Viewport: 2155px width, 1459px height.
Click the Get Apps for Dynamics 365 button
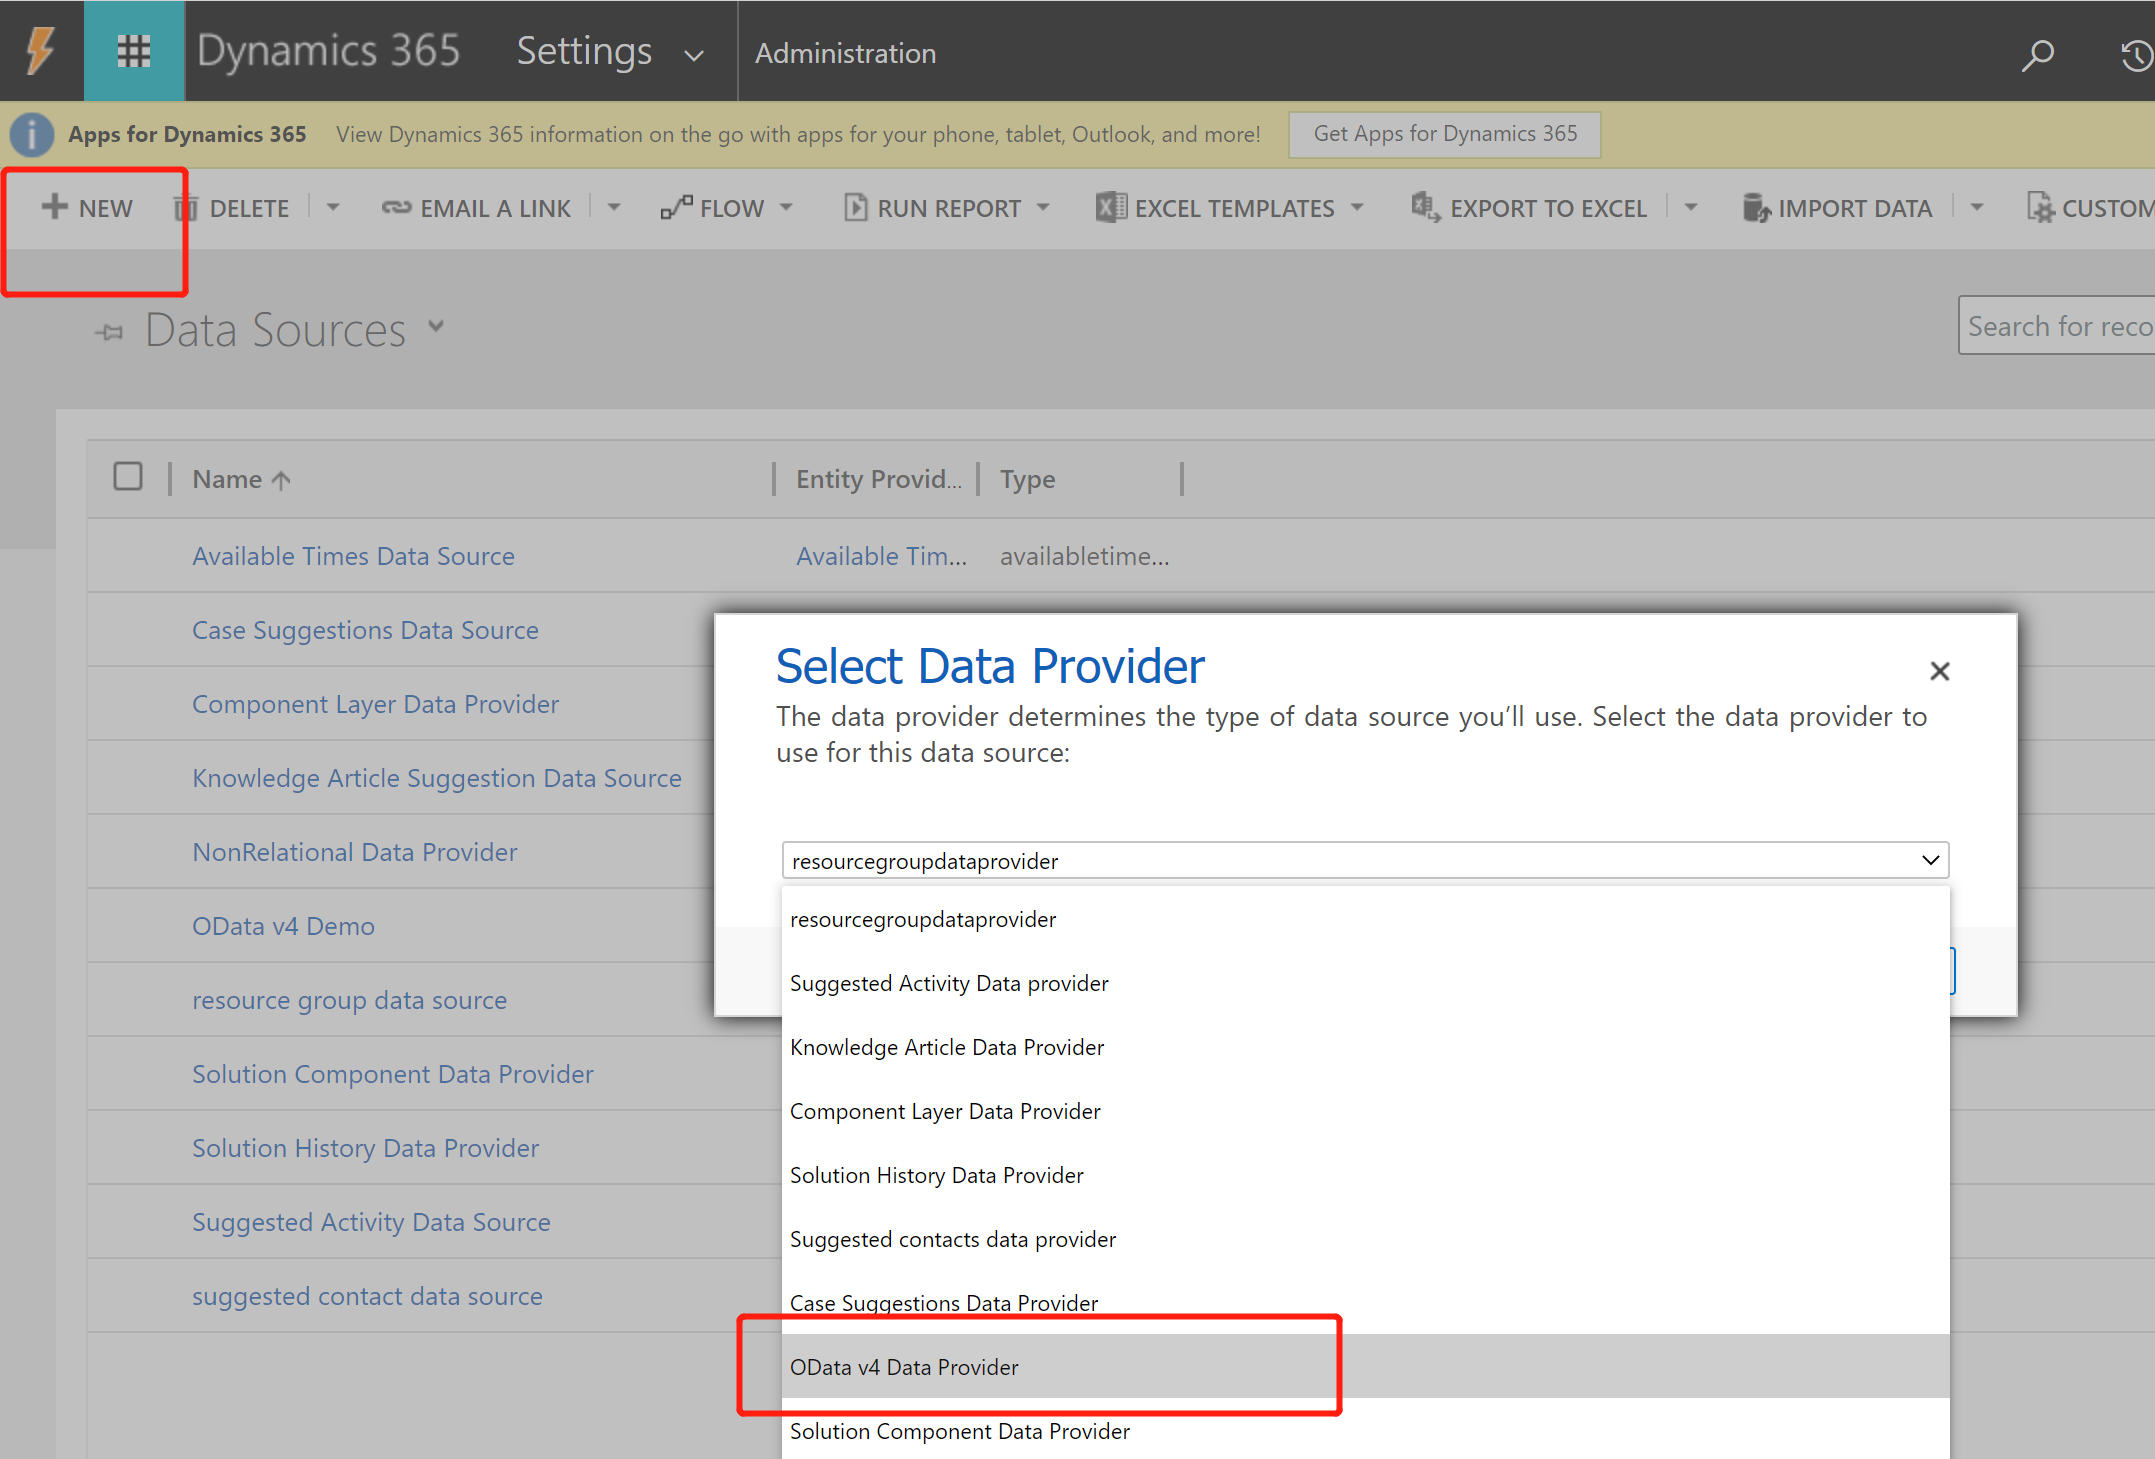click(x=1443, y=133)
